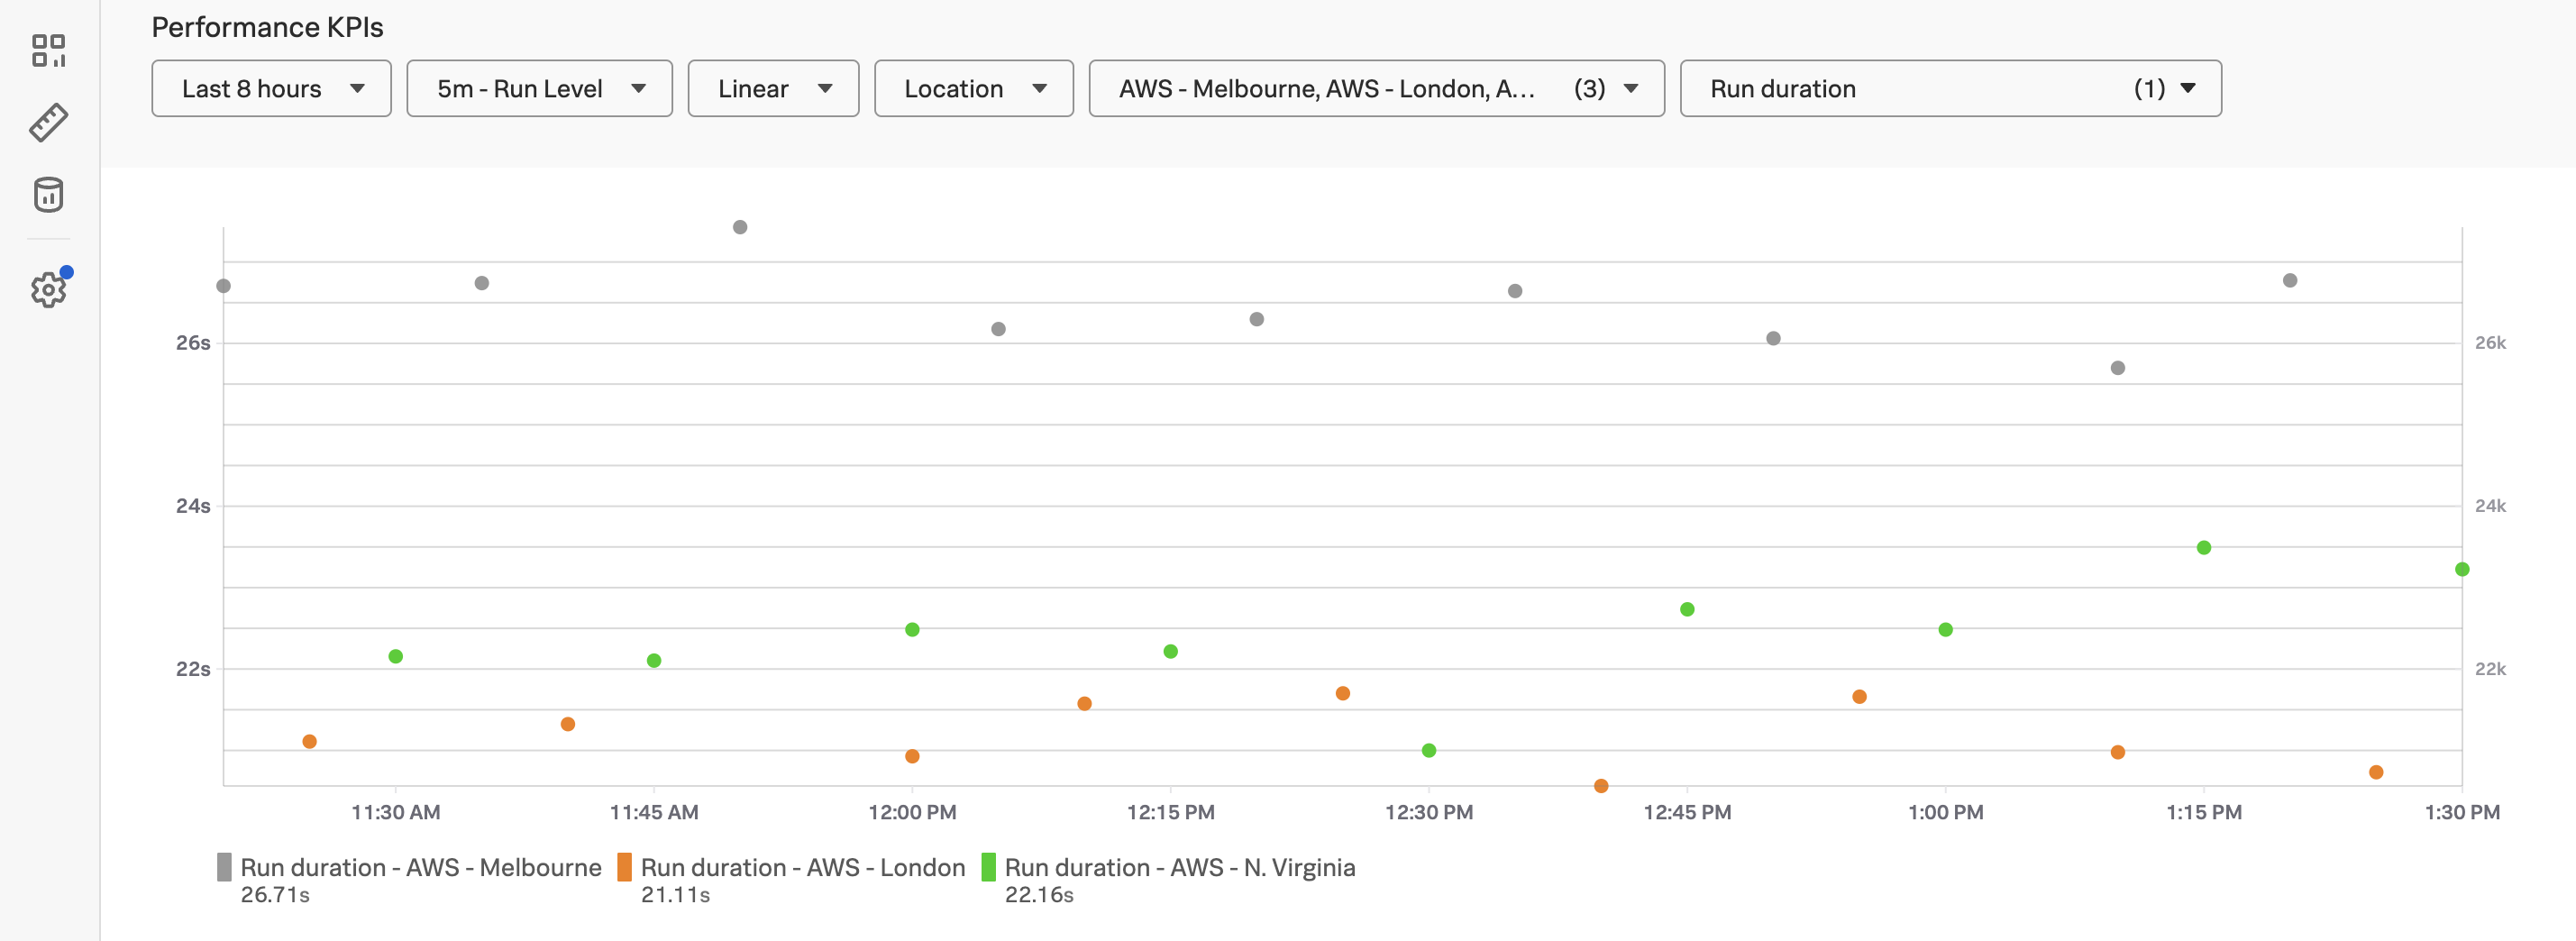
Task: Open the Linear scale dropdown
Action: tap(773, 89)
